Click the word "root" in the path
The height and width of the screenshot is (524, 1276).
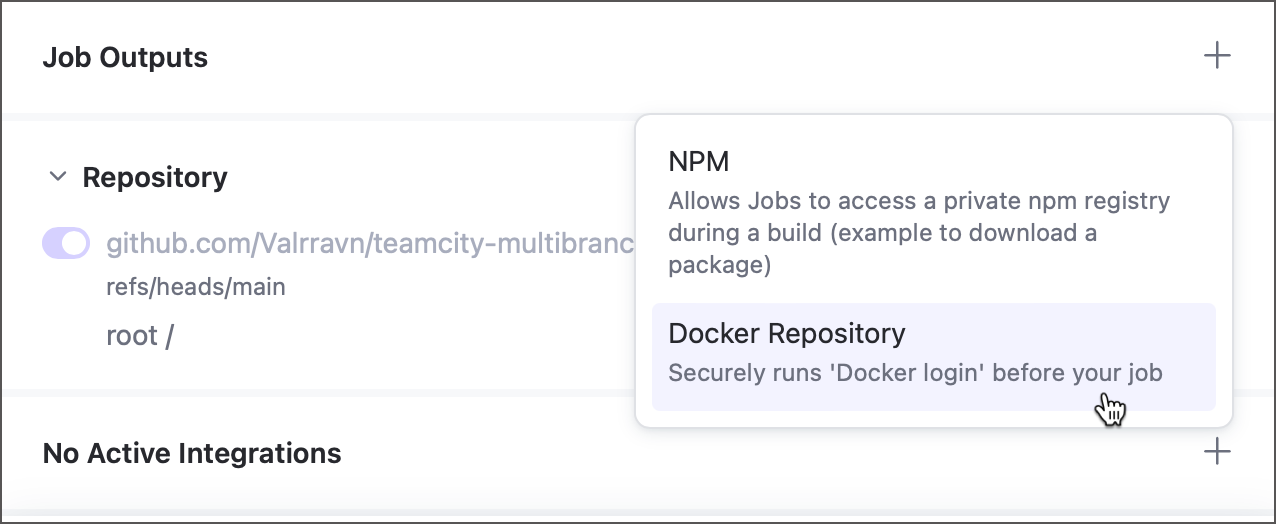pyautogui.click(x=132, y=335)
